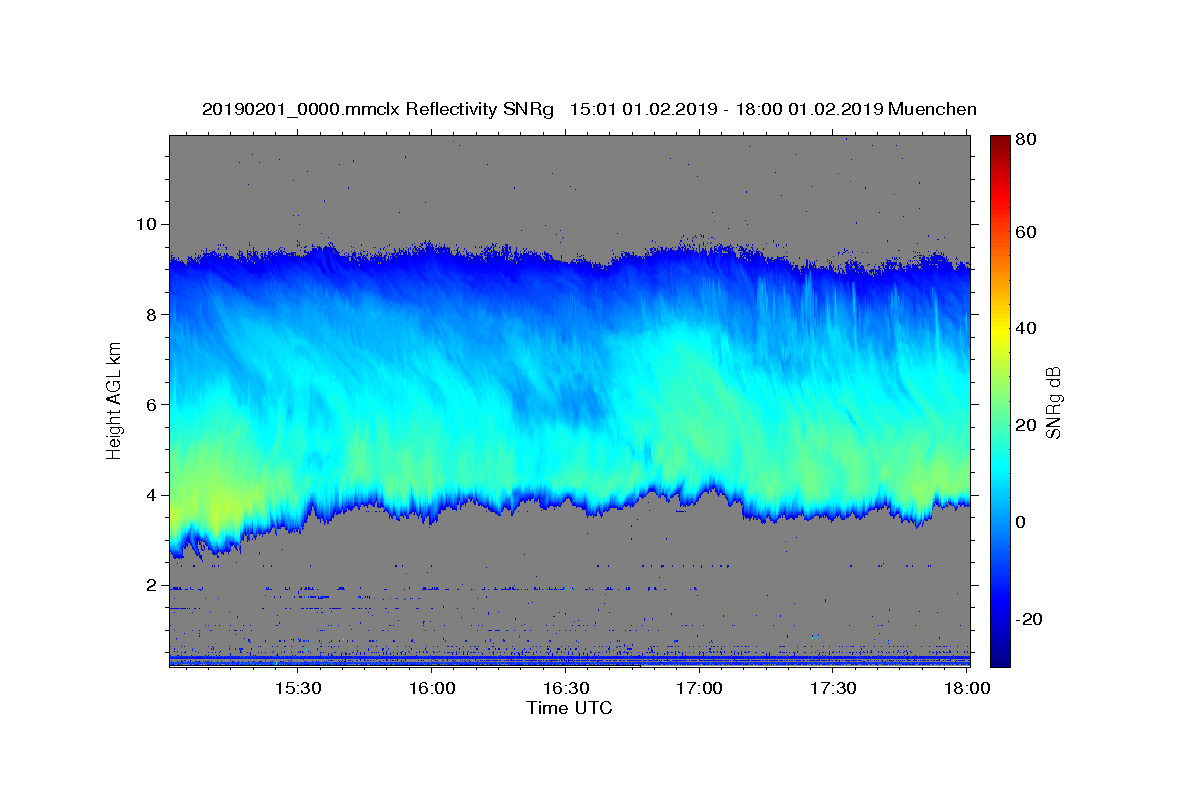Click the 'Height AGL km' y-axis label
The width and height of the screenshot is (1200, 800).
114,401
